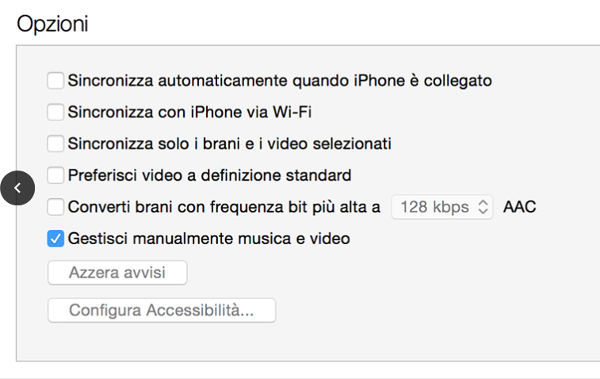
Task: Click the round back chevron button
Action: coord(18,188)
